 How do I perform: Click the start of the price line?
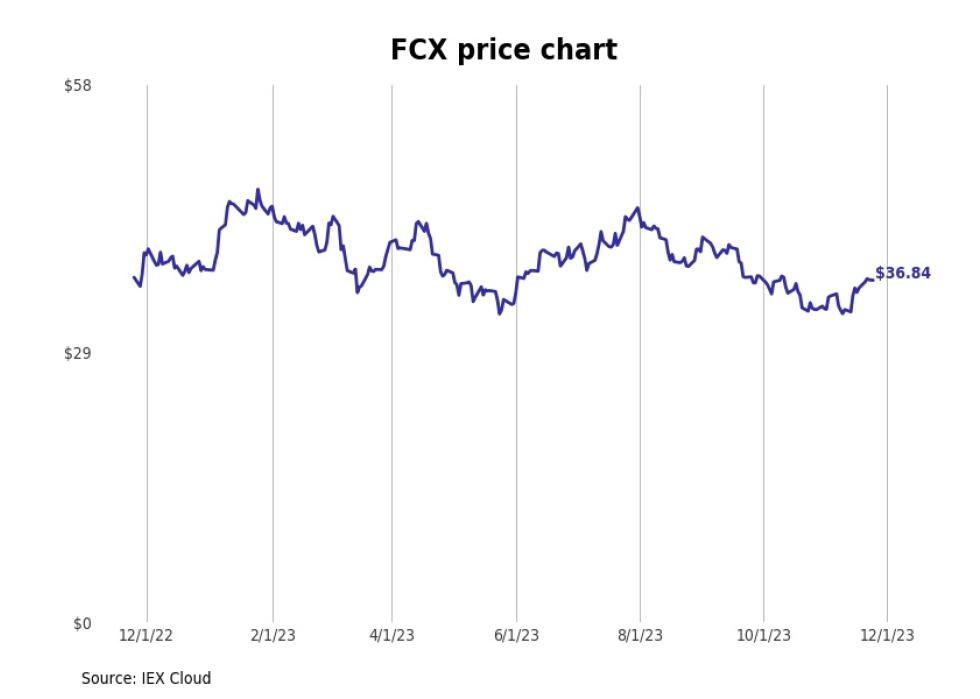coord(134,277)
